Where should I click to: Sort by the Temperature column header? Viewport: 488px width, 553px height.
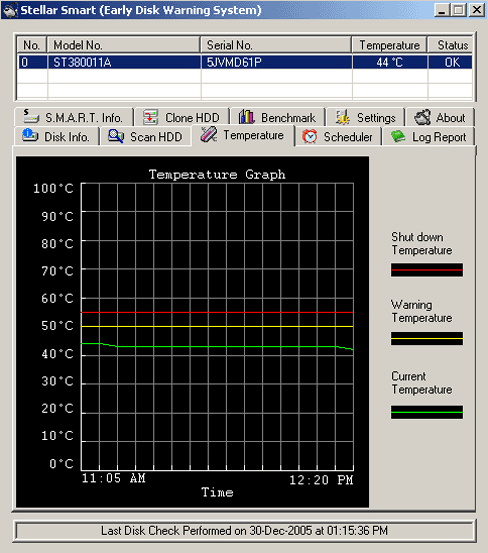(389, 45)
